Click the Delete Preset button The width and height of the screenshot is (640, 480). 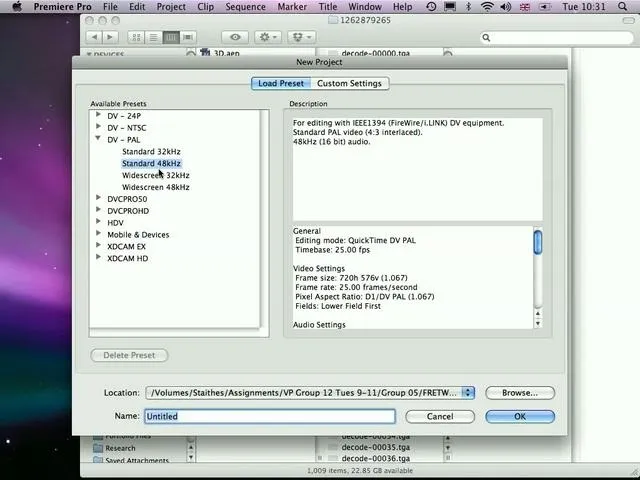click(x=129, y=355)
